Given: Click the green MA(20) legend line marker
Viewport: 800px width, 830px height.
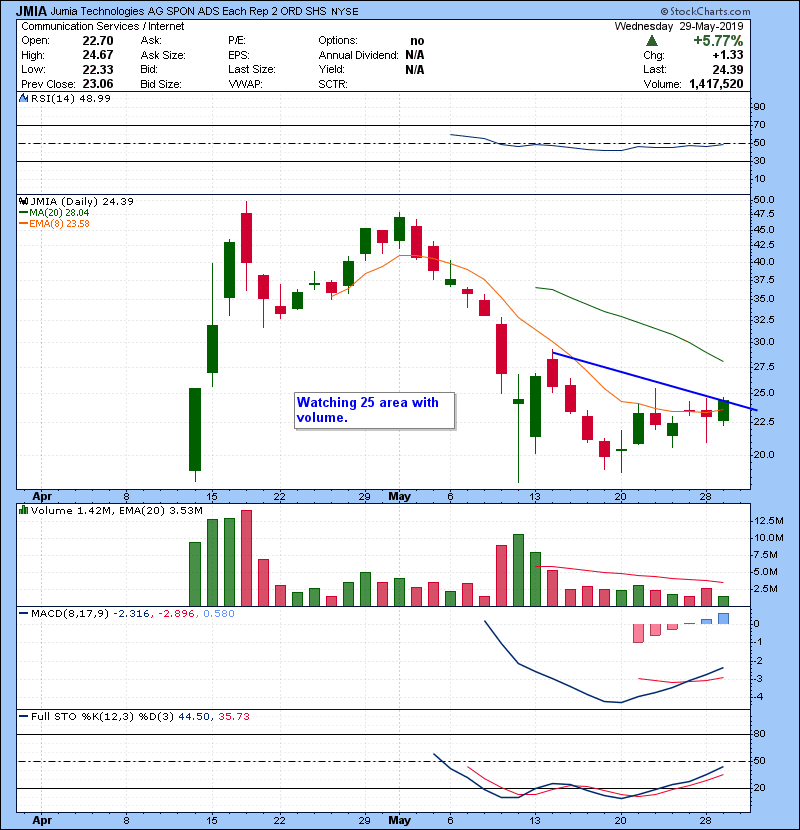Looking at the screenshot, I should [23, 212].
